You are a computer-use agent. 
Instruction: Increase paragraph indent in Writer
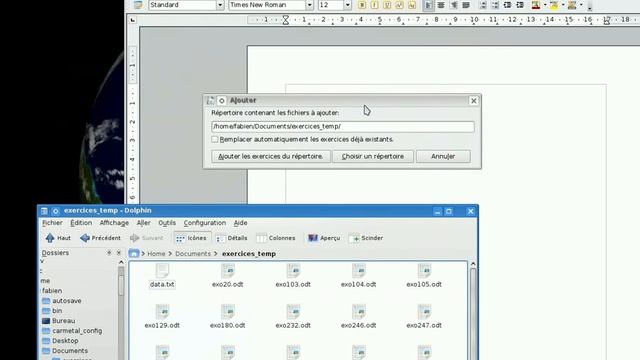520,5
